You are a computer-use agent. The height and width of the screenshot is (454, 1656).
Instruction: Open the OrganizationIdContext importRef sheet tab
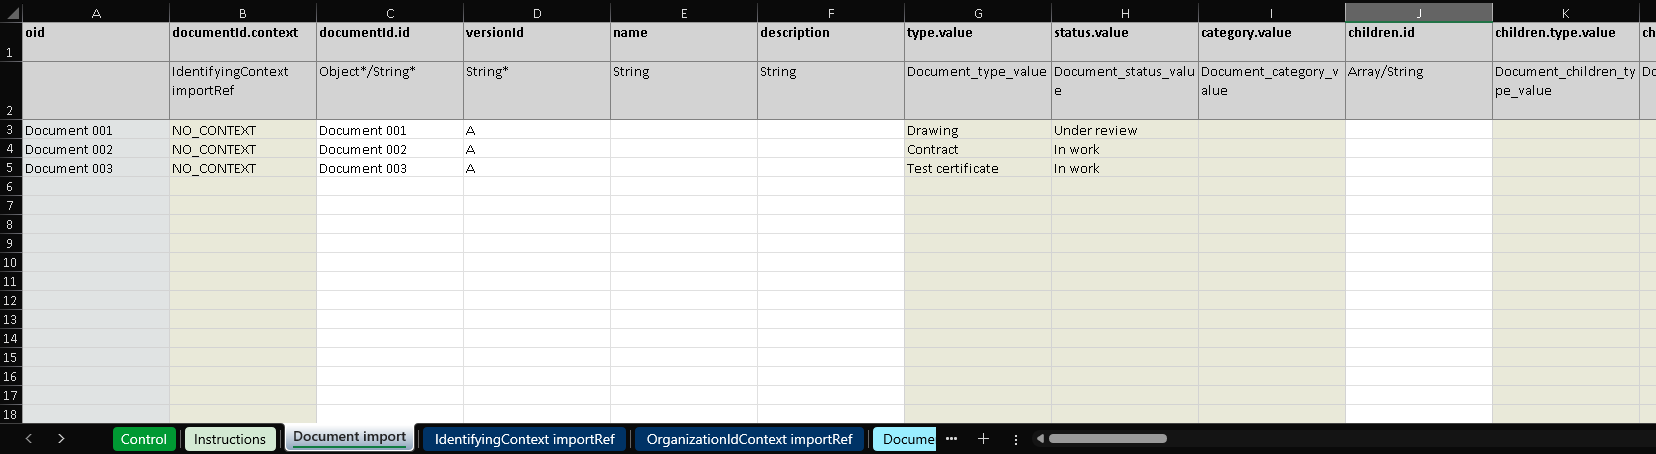coord(749,439)
